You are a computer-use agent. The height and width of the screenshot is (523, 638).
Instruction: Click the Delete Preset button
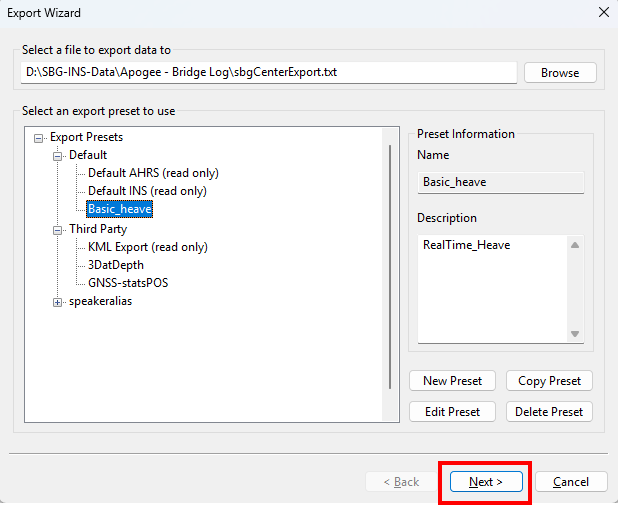coord(549,411)
